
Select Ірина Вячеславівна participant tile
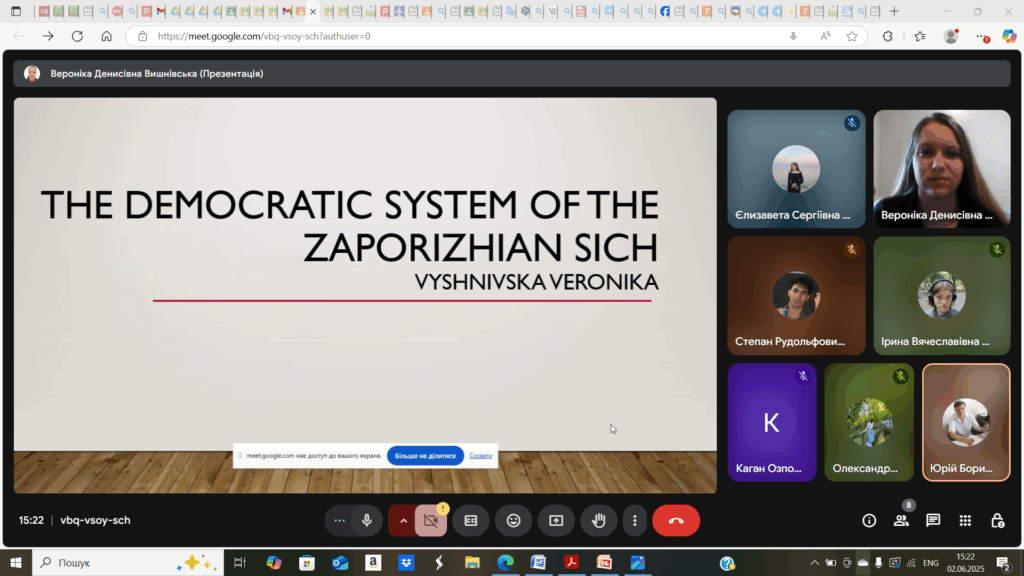(942, 295)
